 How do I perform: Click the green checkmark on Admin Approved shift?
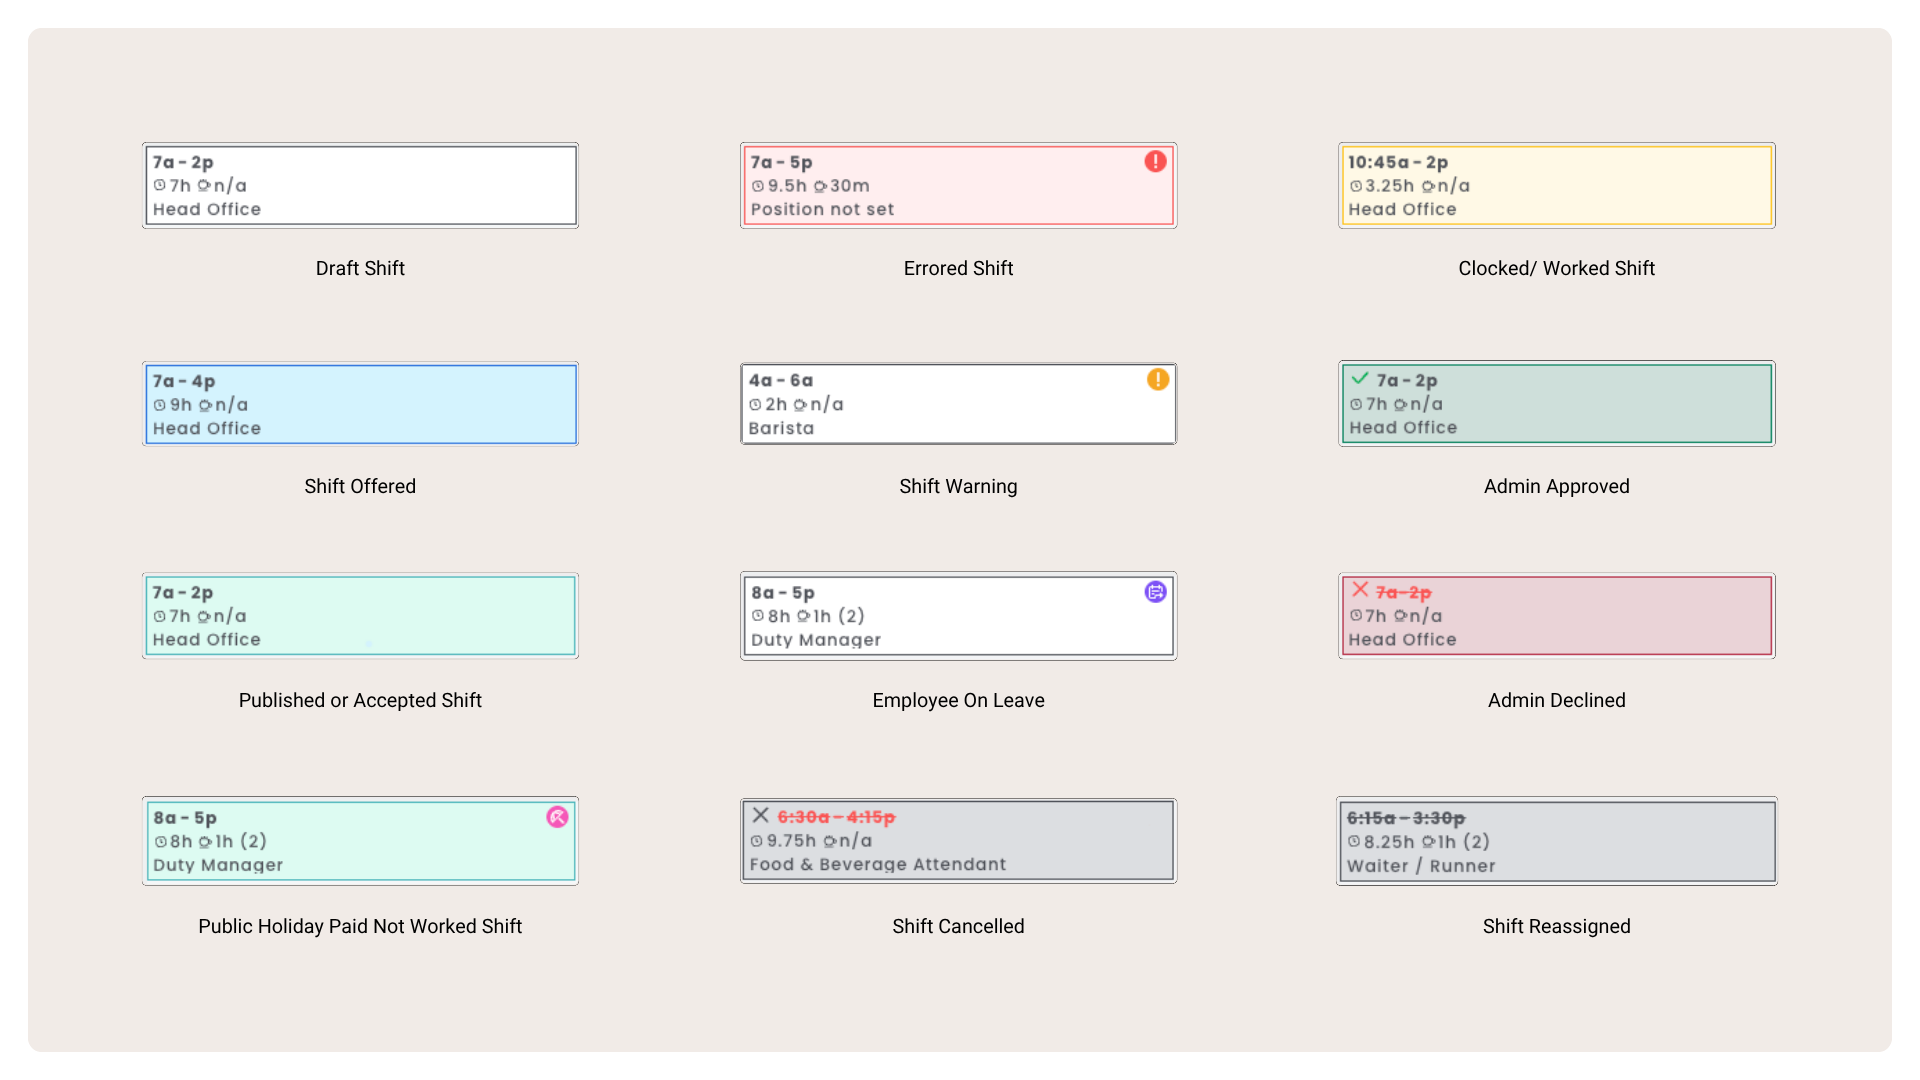pyautogui.click(x=1359, y=378)
